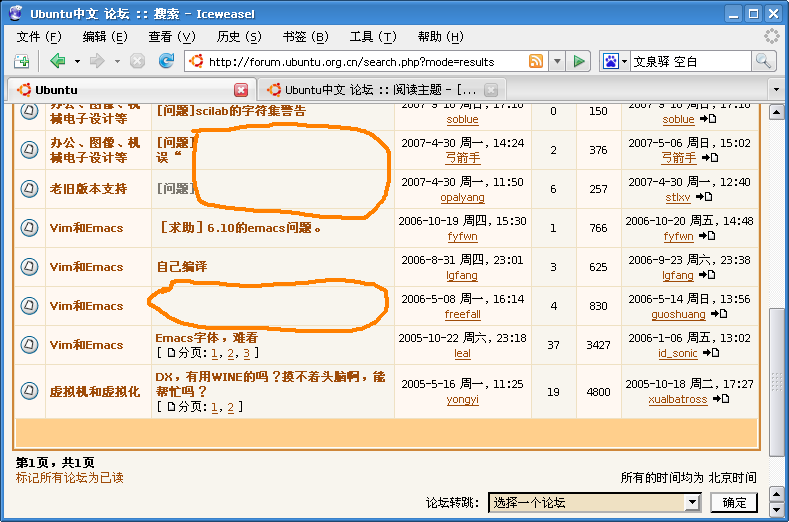This screenshot has width=789, height=522.
Task: Open a new tab with the green plus icon
Action: click(22, 61)
